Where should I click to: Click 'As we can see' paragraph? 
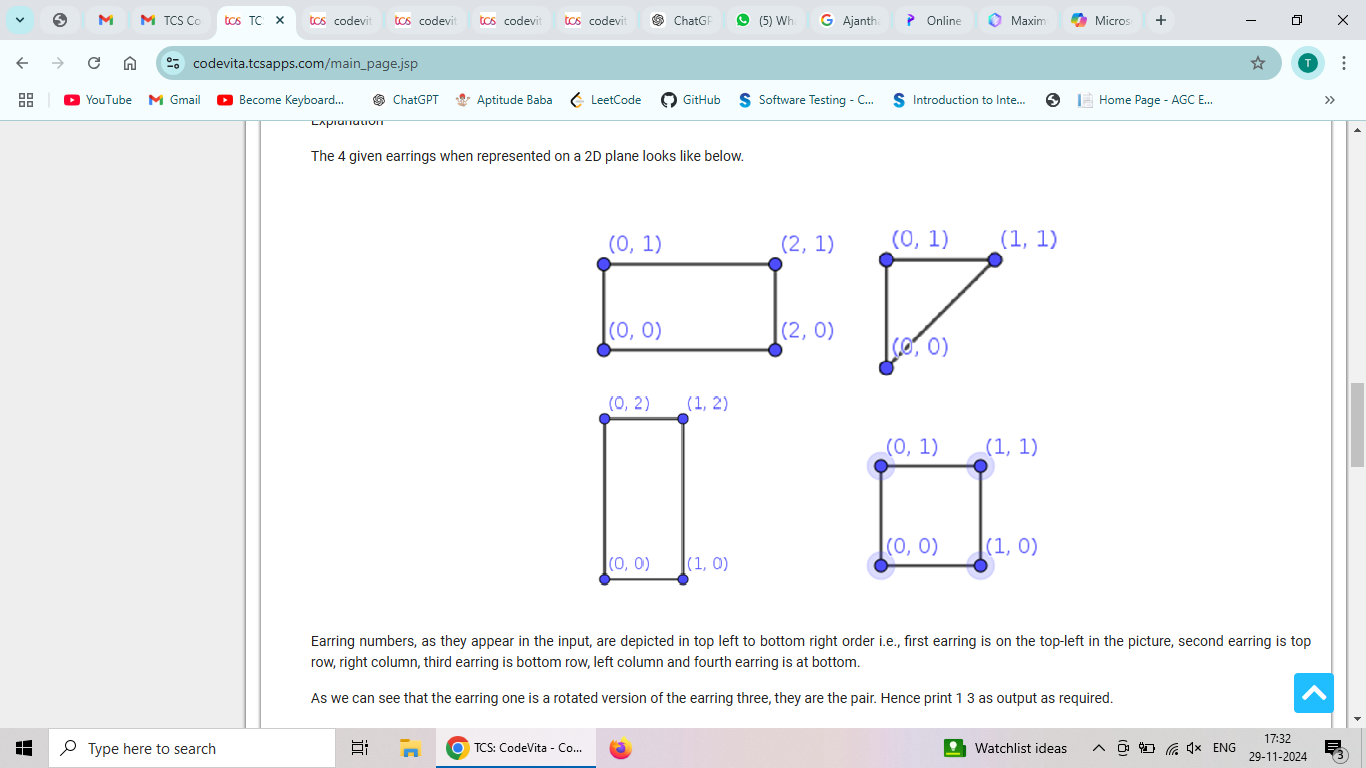point(711,698)
